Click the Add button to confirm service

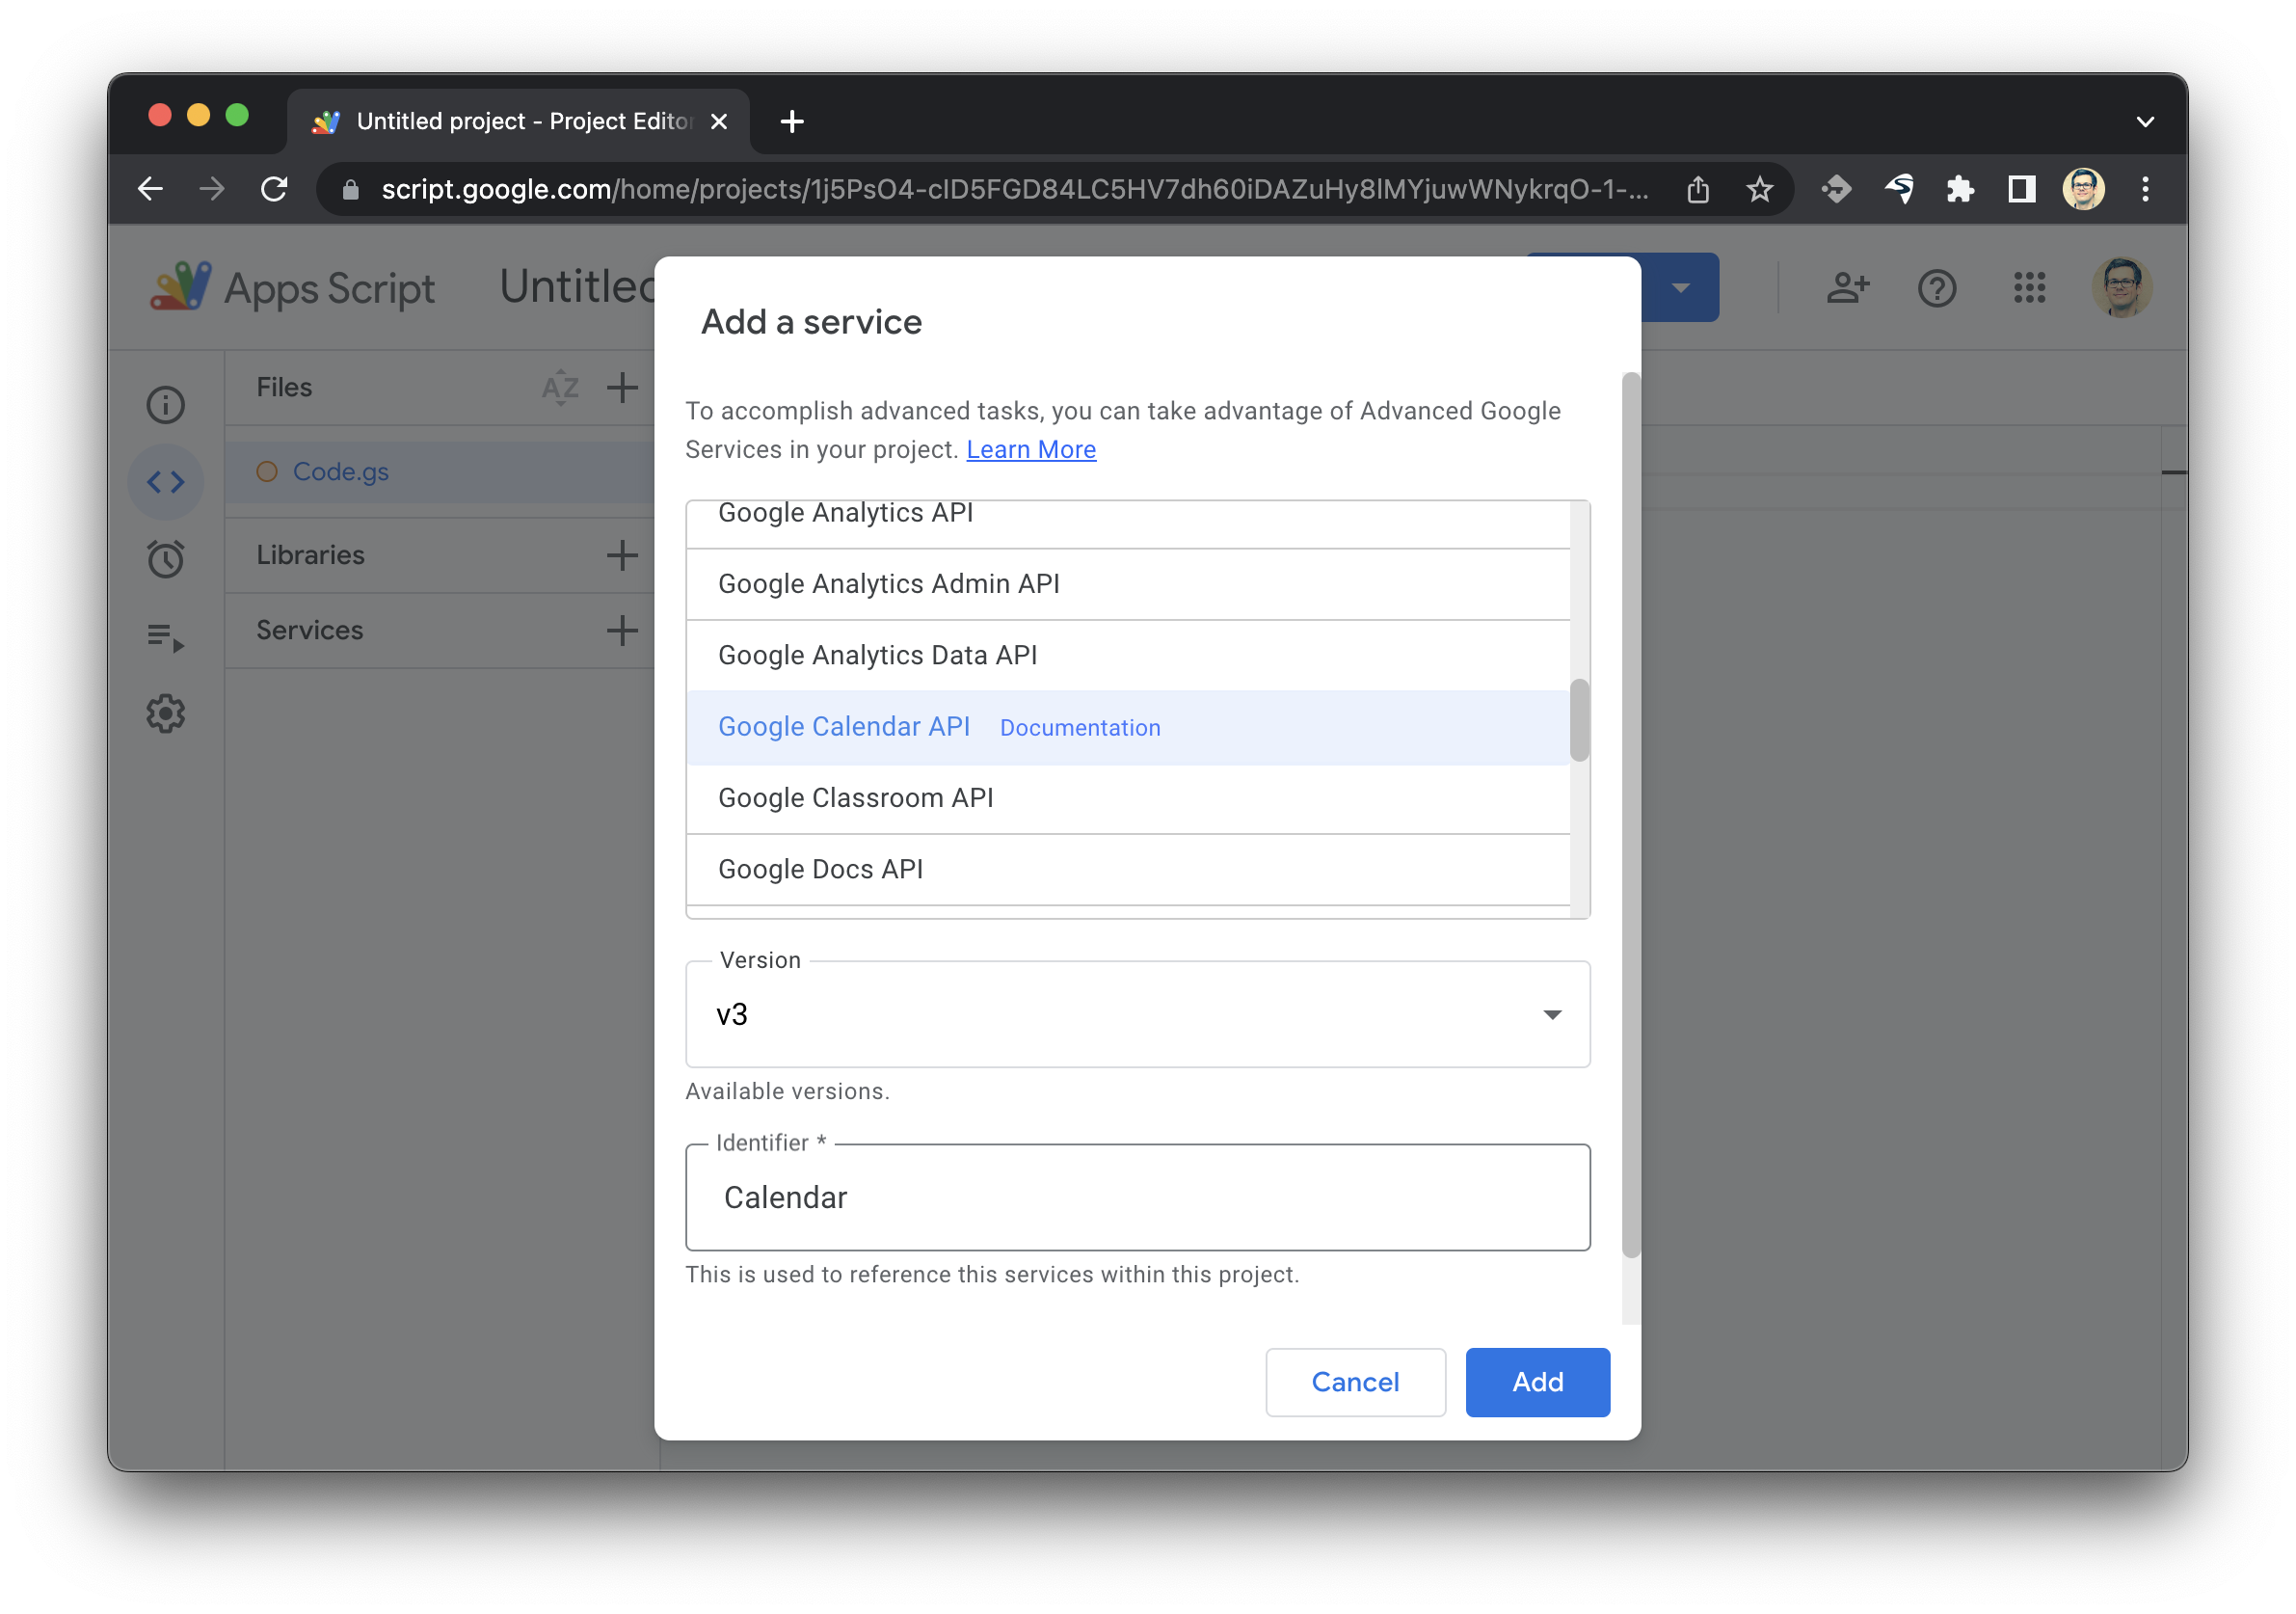tap(1535, 1382)
